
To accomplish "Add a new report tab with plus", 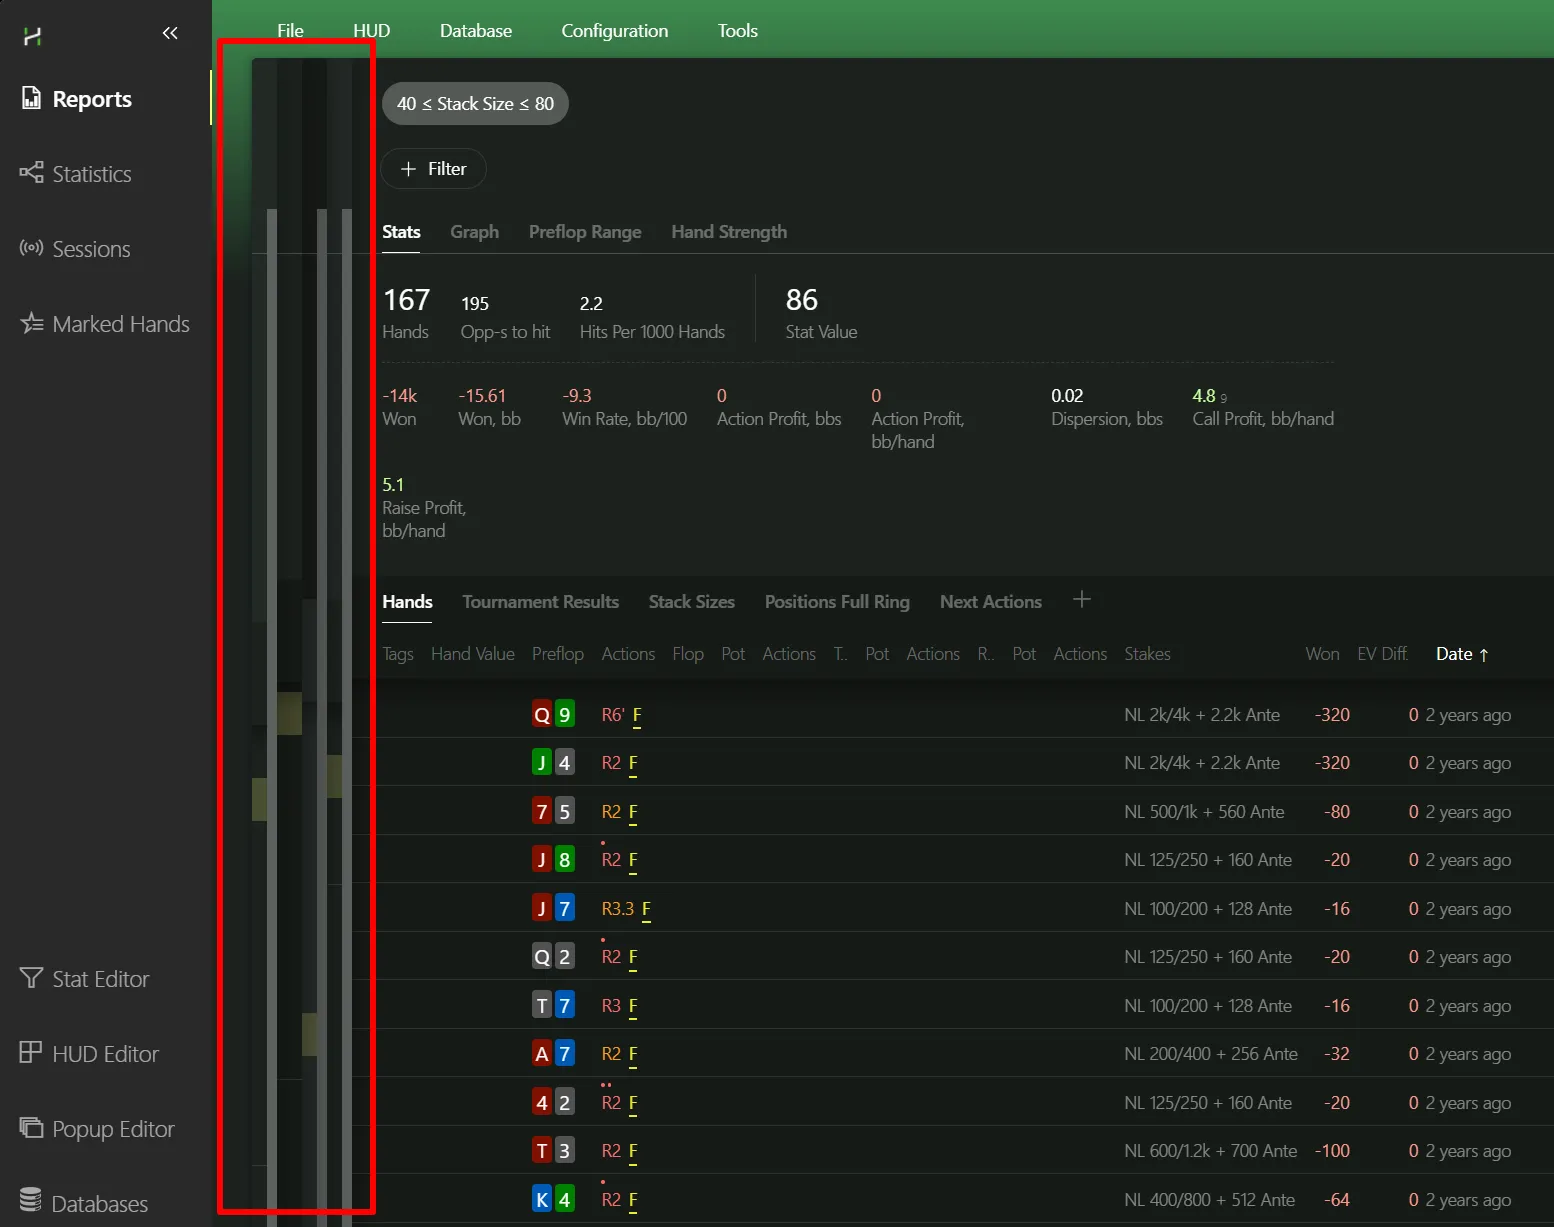I will (x=1081, y=600).
